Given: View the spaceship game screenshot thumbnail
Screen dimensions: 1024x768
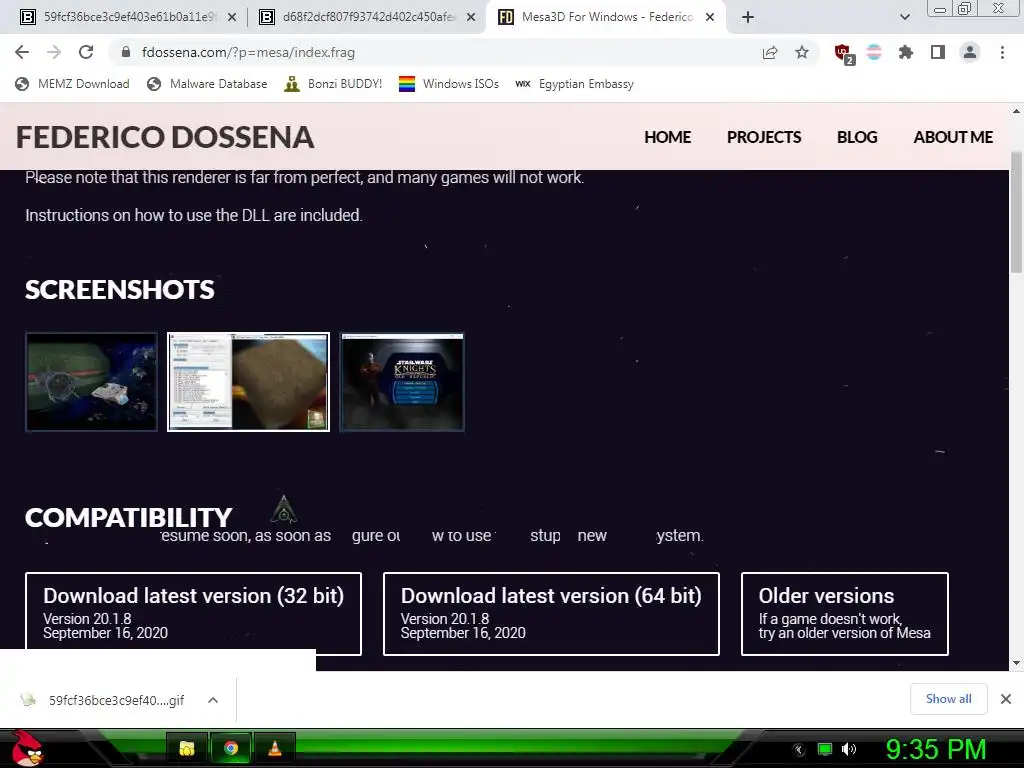Looking at the screenshot, I should pyautogui.click(x=91, y=382).
